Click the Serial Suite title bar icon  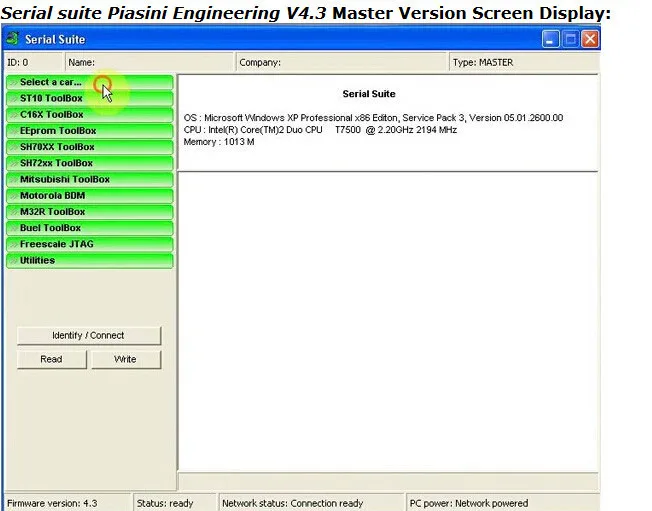coord(12,39)
